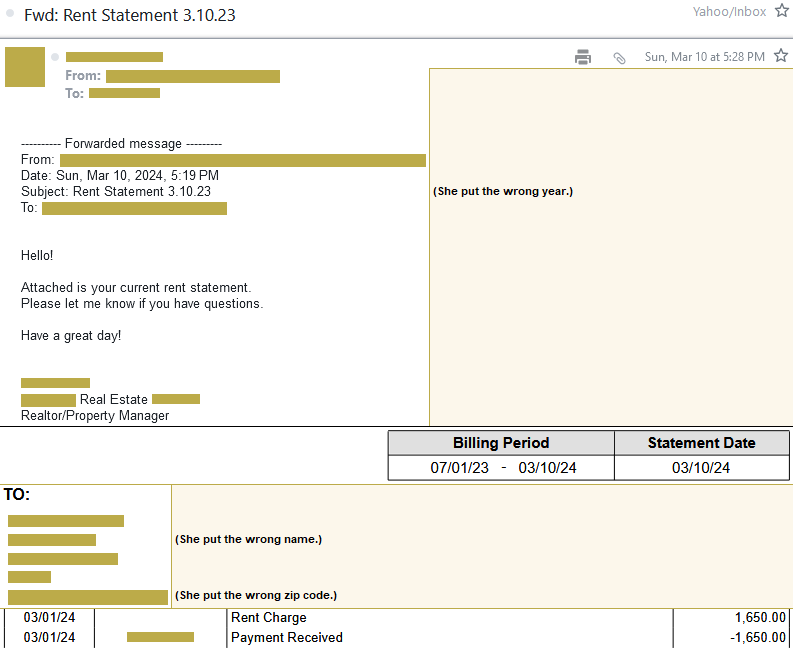793x648 pixels.
Task: Click the "She put the wrong year" note
Action: (502, 191)
